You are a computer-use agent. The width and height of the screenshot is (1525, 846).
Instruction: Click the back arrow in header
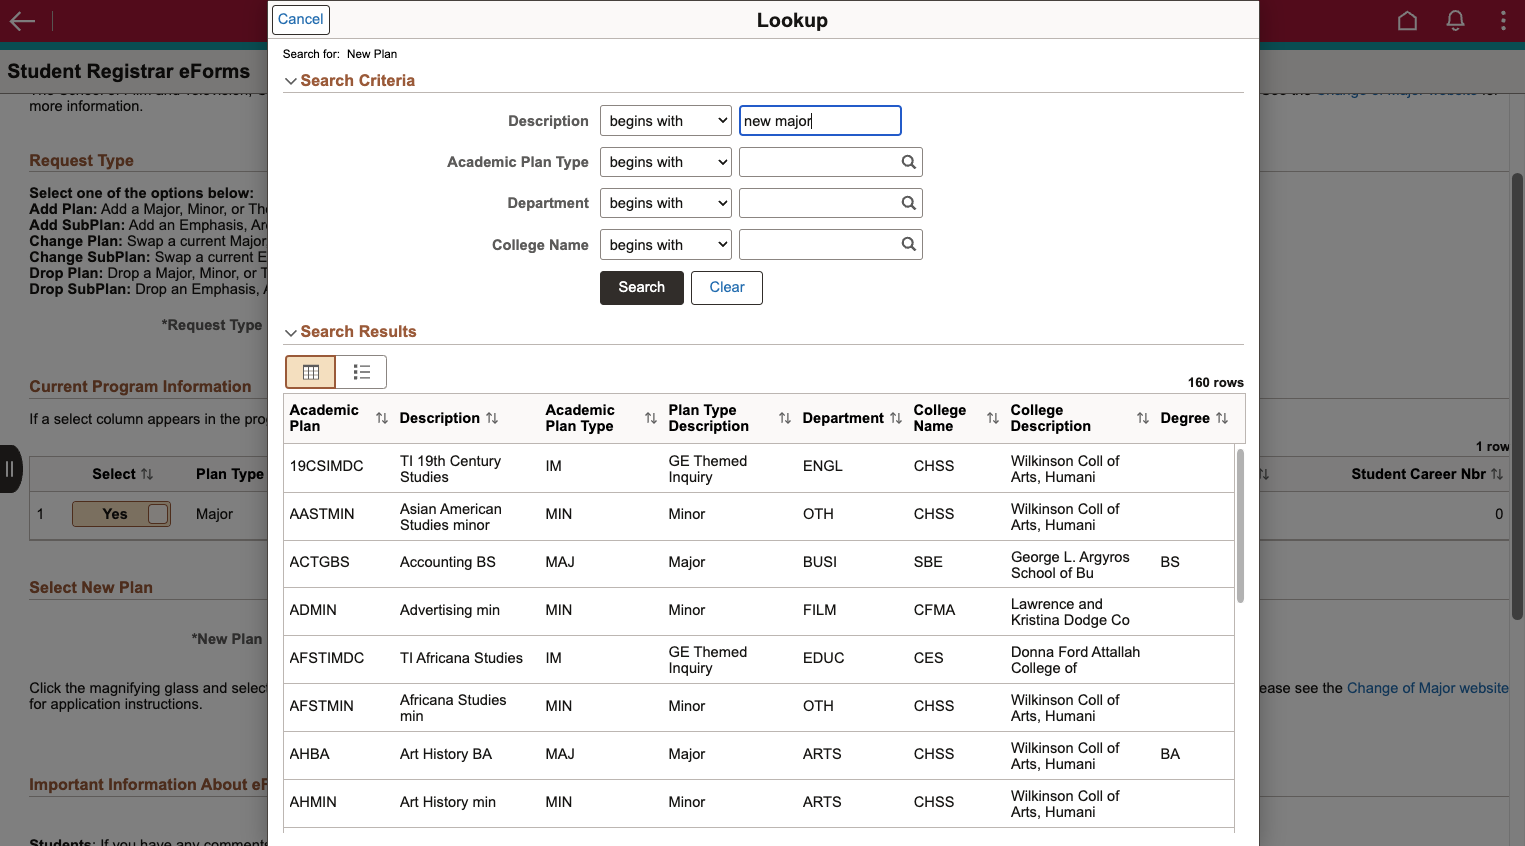(22, 21)
